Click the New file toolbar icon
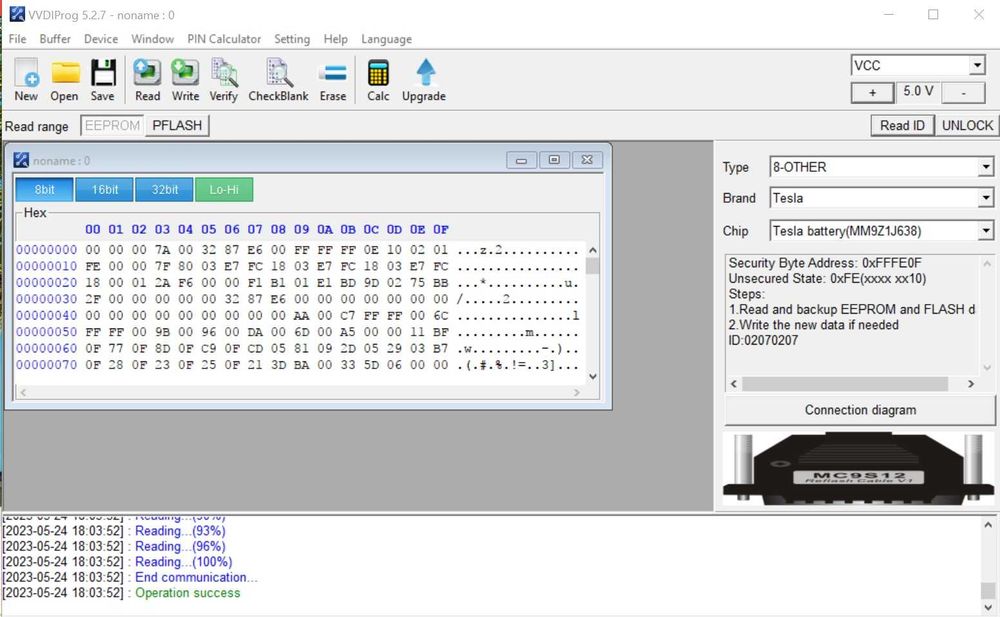1000x617 pixels. pyautogui.click(x=27, y=79)
